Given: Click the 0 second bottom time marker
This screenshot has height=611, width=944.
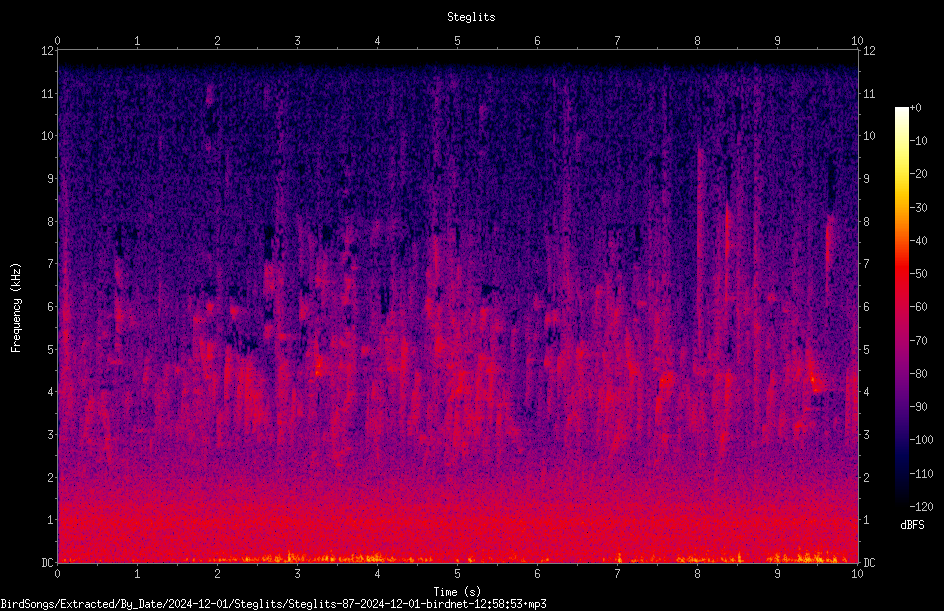Looking at the screenshot, I should click(57, 574).
